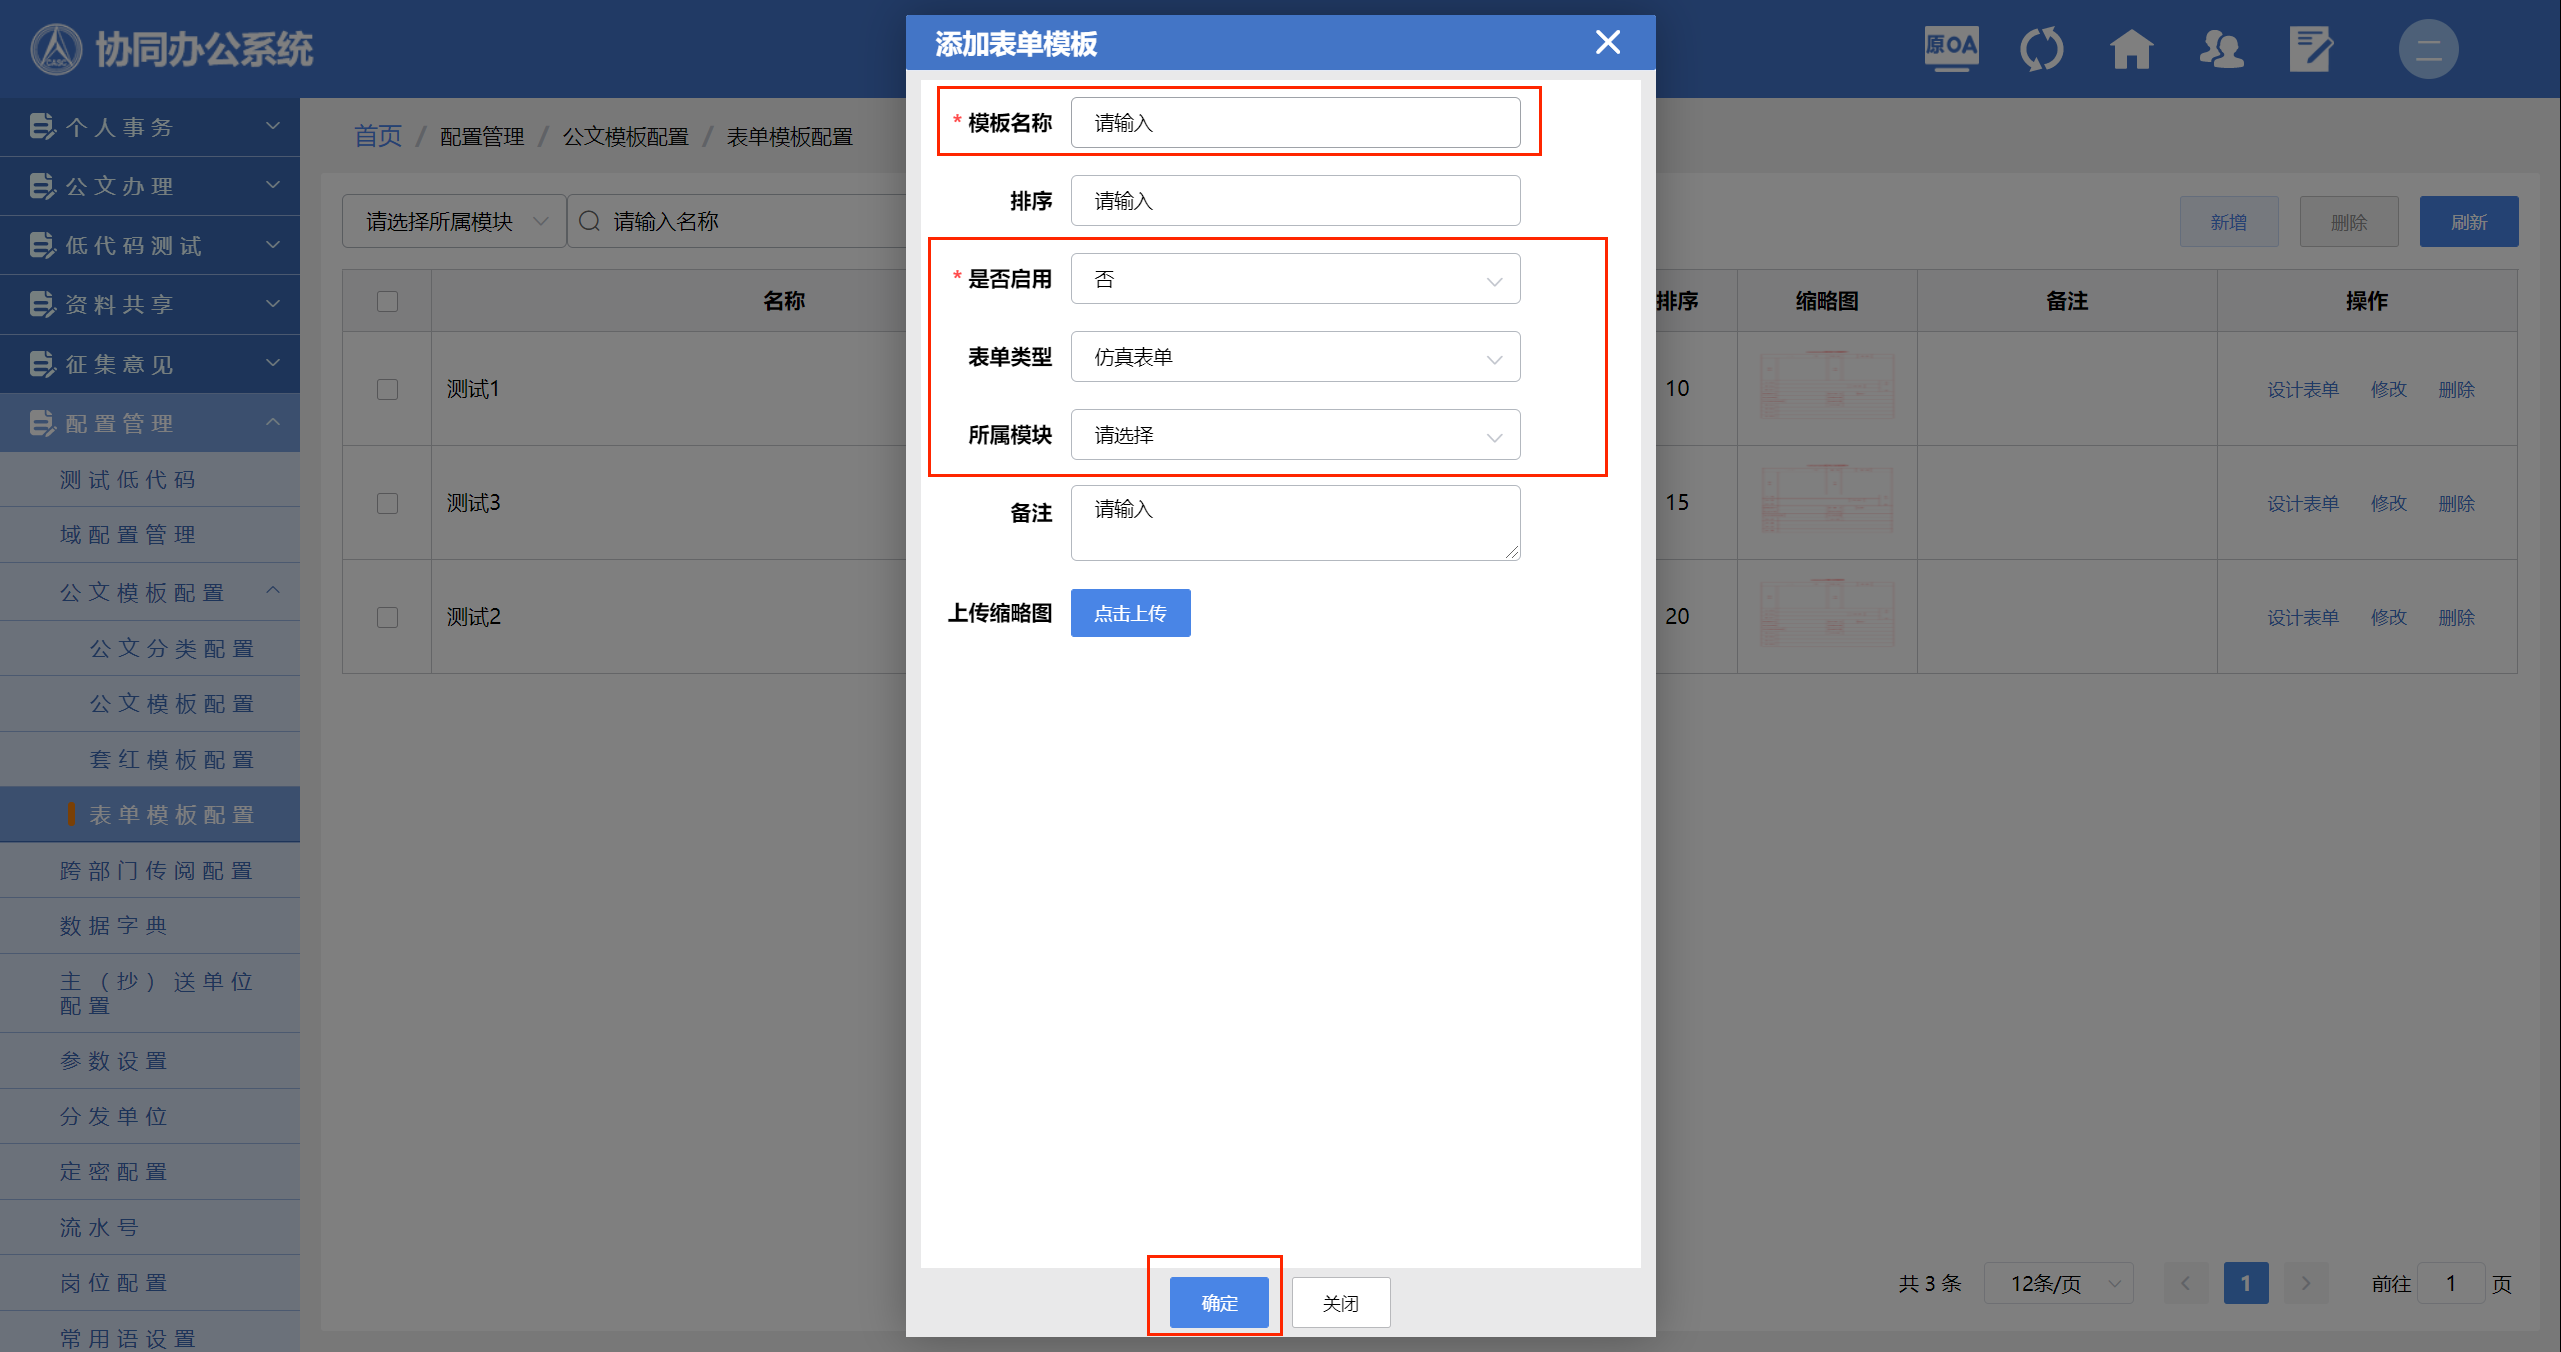The height and width of the screenshot is (1352, 2561).
Task: Open the 是否启用 dropdown
Action: click(x=1295, y=279)
